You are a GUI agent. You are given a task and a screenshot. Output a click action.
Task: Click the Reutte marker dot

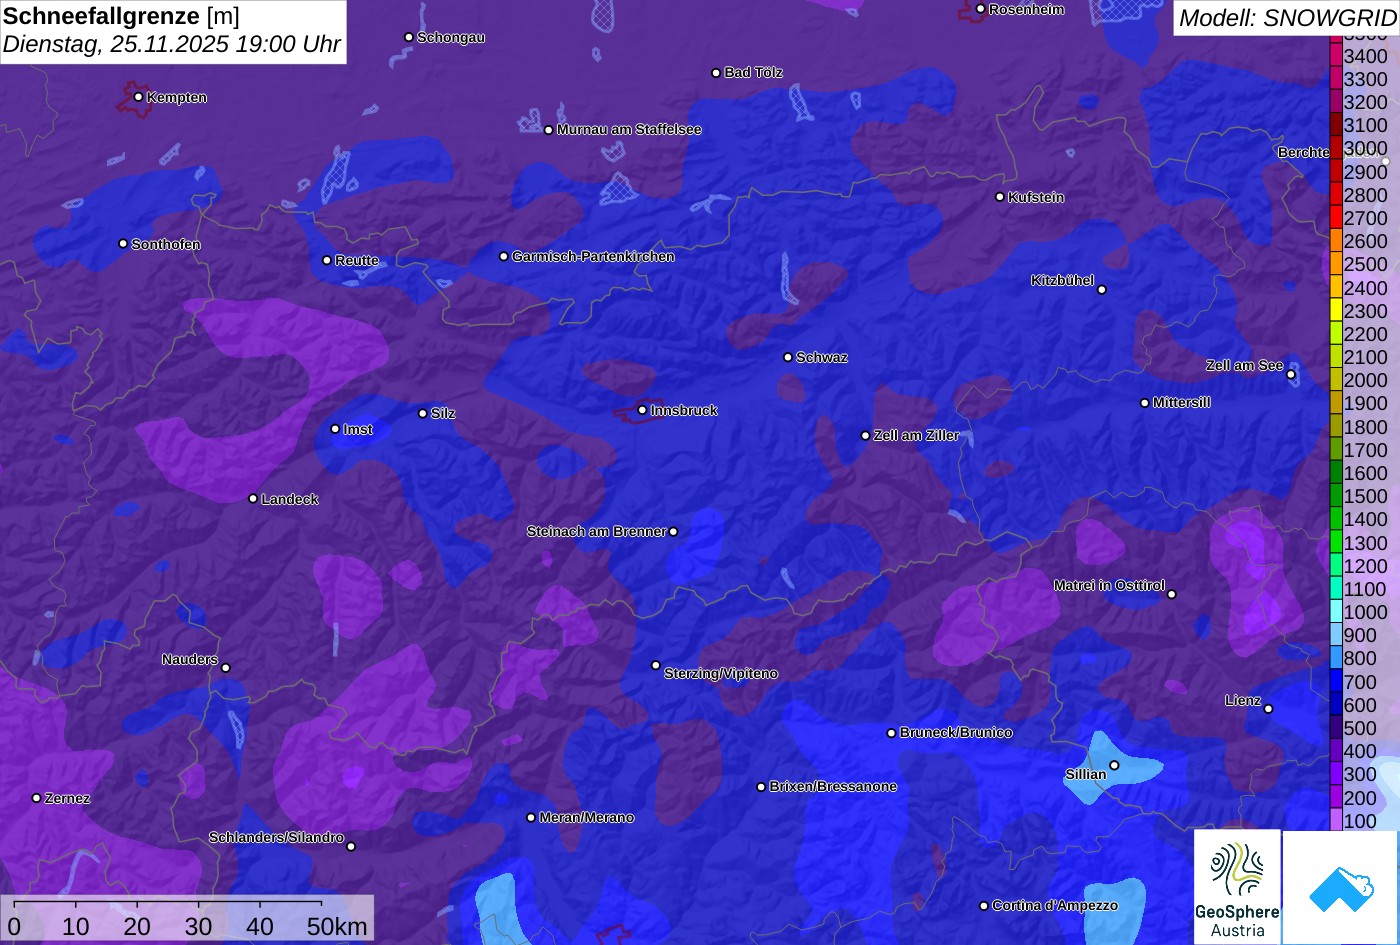(327, 260)
